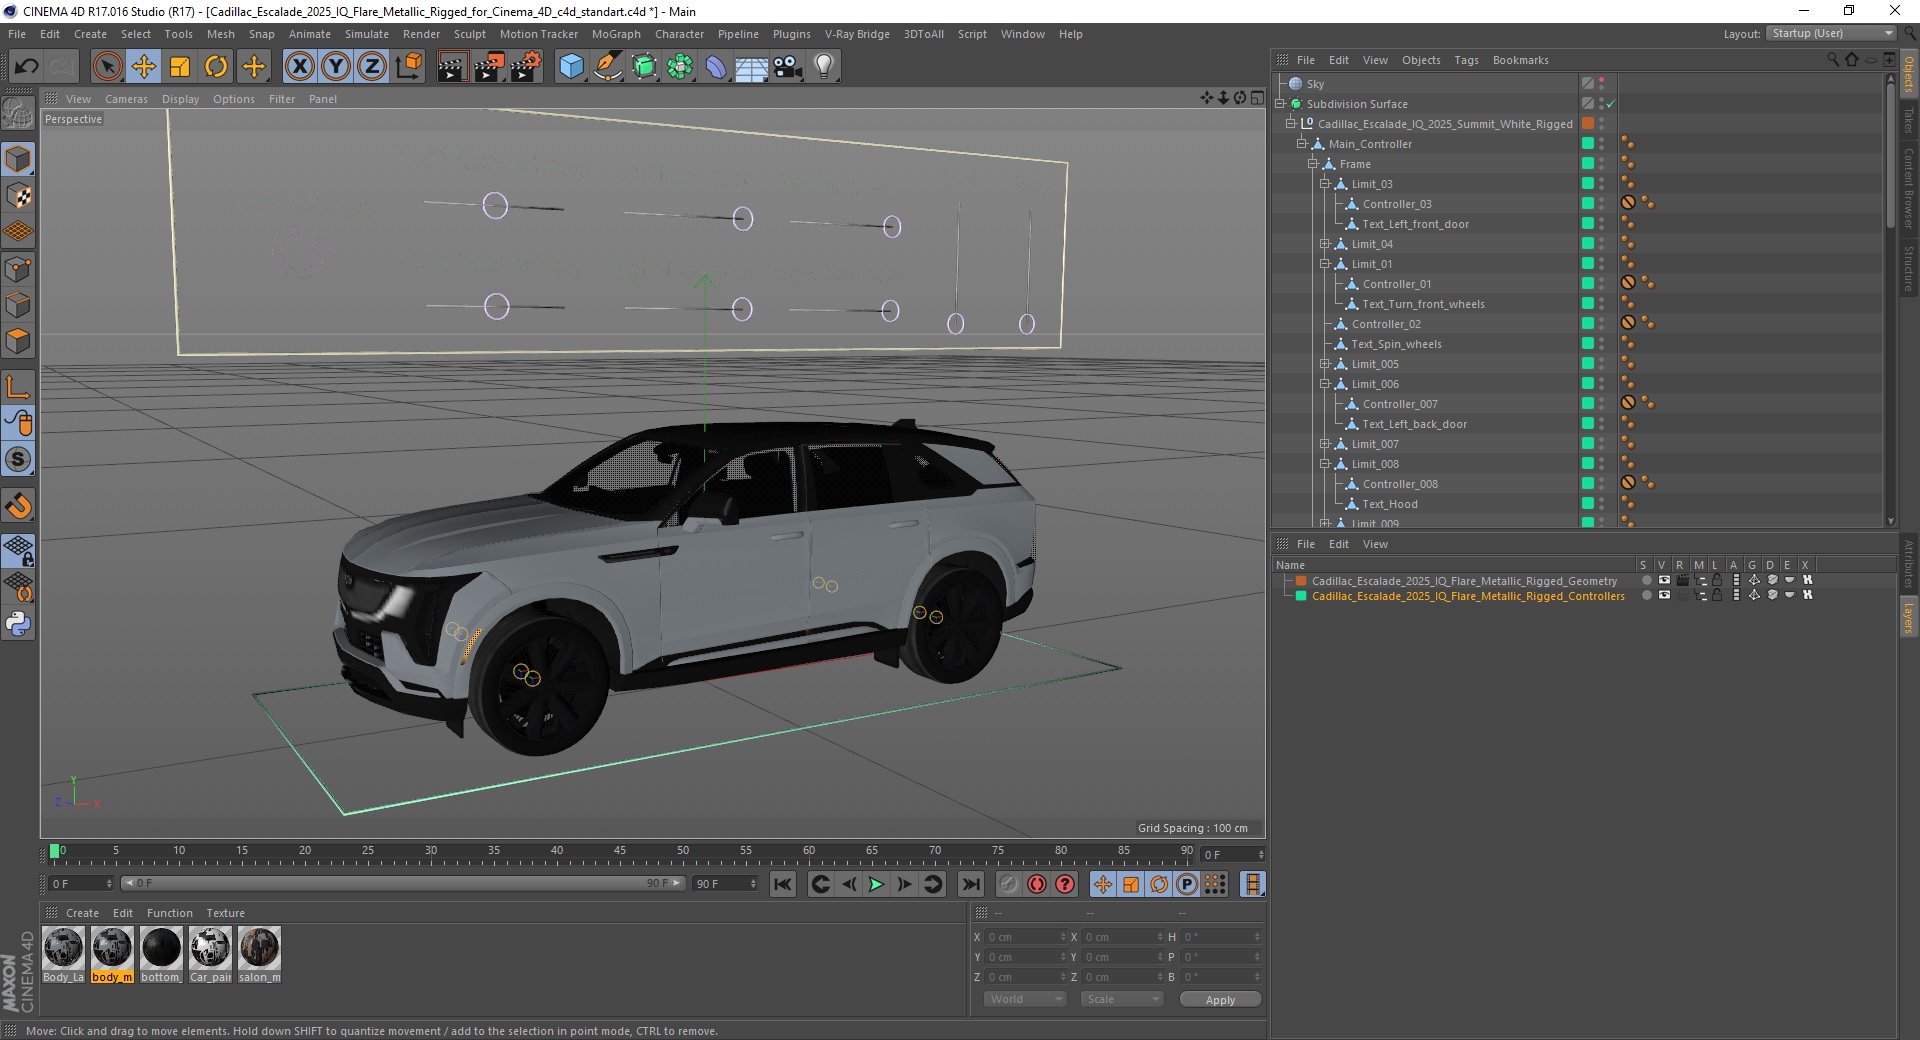Go to start of animation
Viewport: 1920px width, 1040px height.
click(x=783, y=884)
